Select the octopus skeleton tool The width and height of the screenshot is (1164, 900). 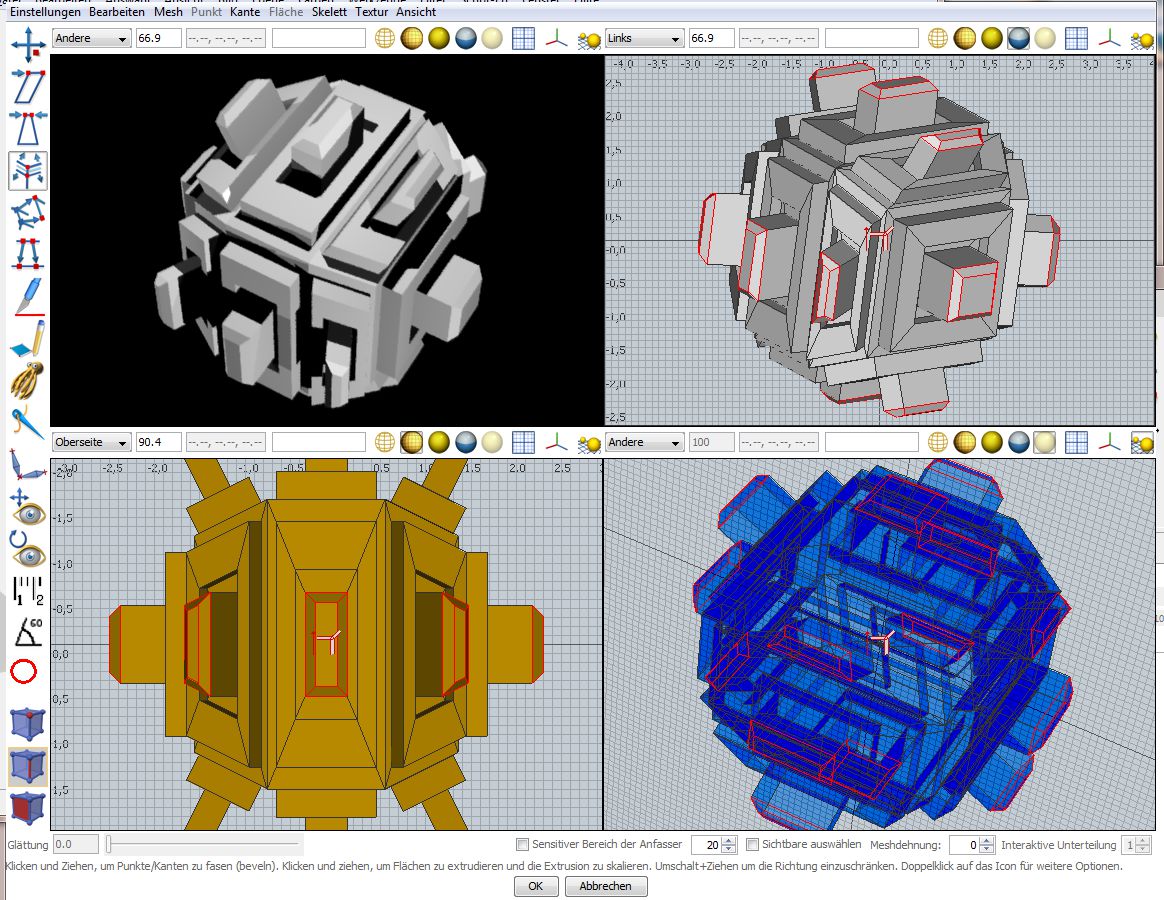tap(28, 380)
